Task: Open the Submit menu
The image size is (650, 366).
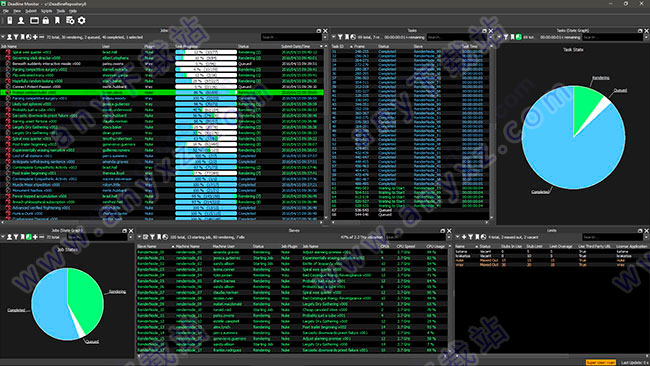Action: click(31, 11)
